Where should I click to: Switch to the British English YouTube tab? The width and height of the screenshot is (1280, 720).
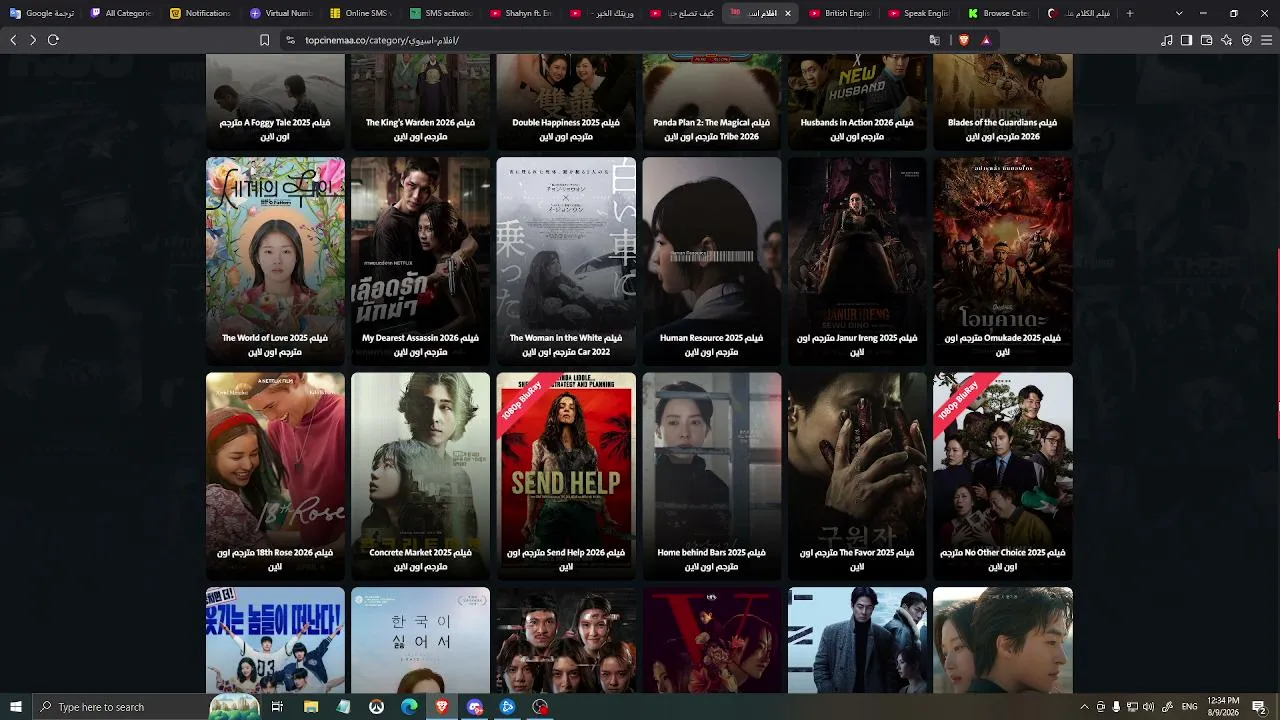[x=840, y=13]
